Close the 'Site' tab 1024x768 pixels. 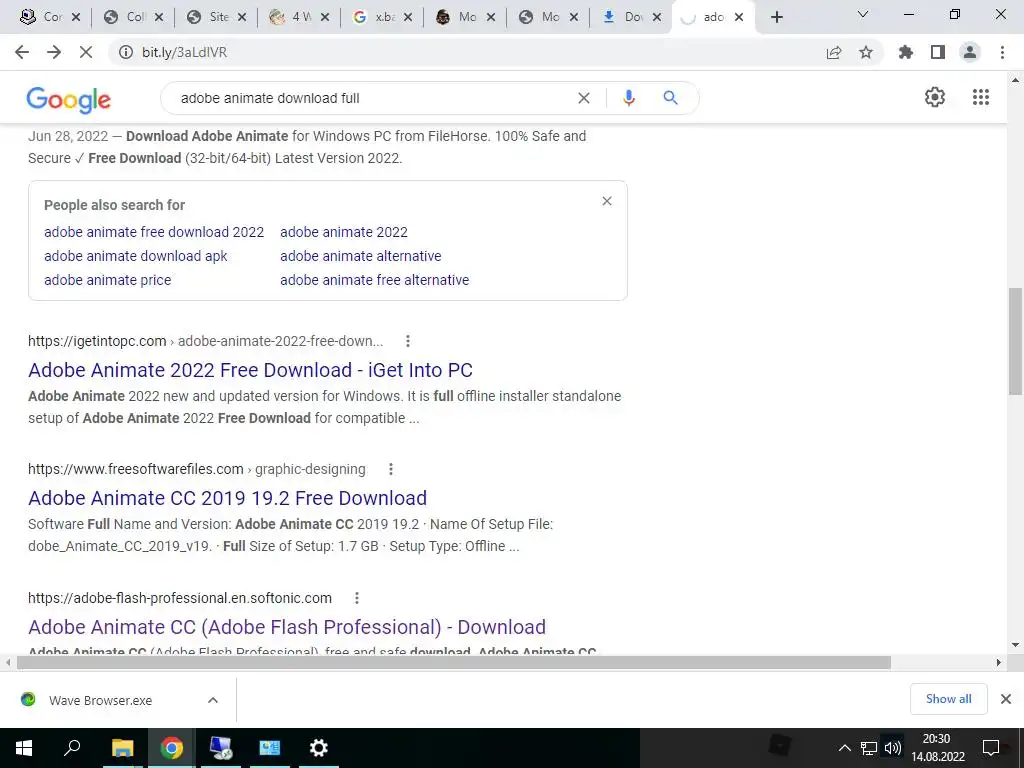(242, 17)
